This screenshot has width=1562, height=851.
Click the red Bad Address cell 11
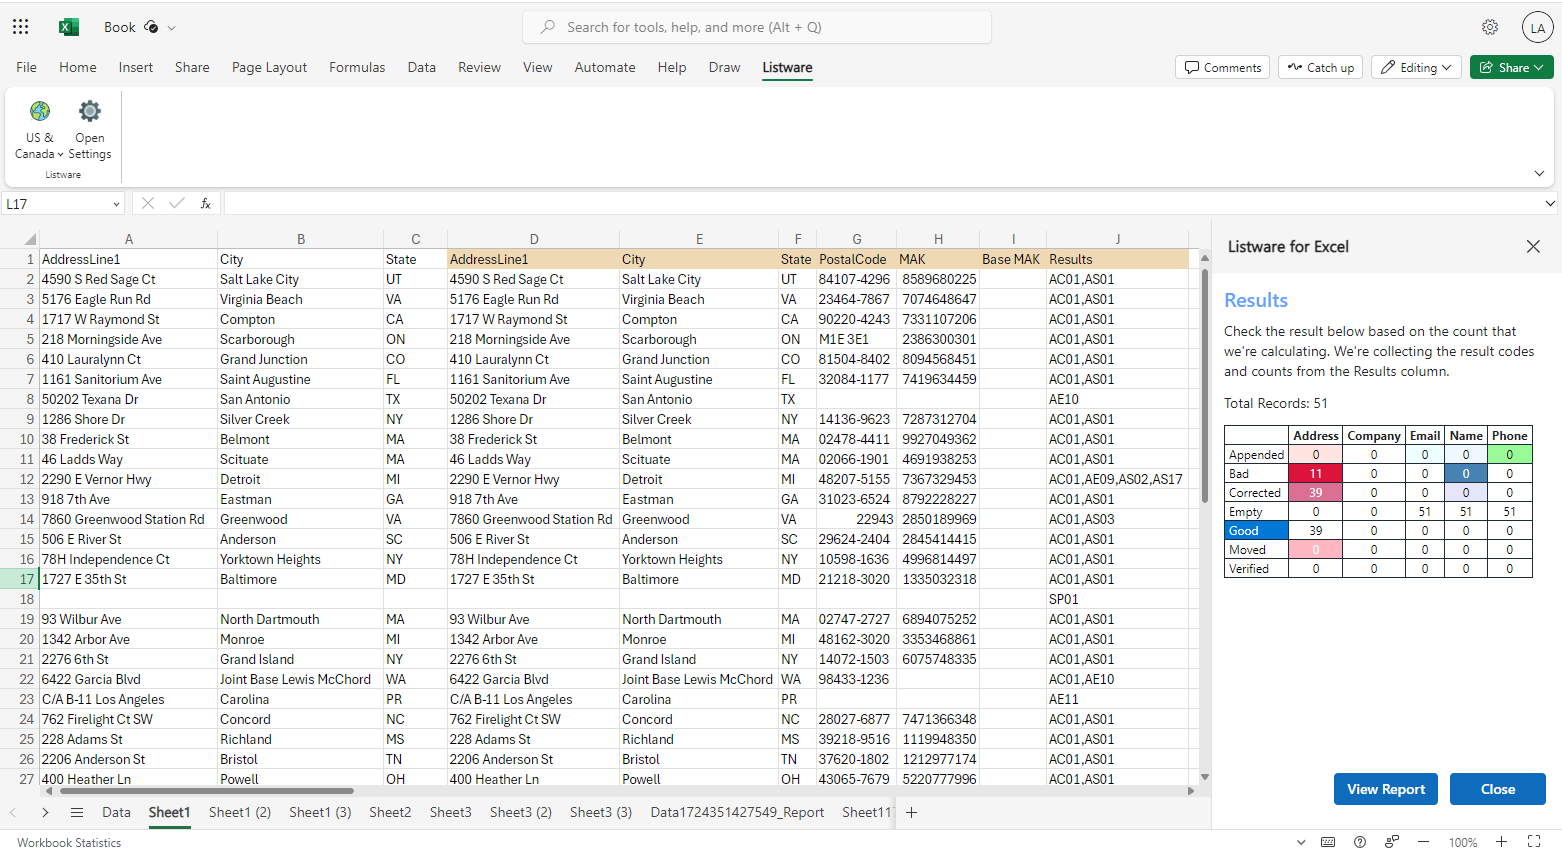pos(1316,474)
